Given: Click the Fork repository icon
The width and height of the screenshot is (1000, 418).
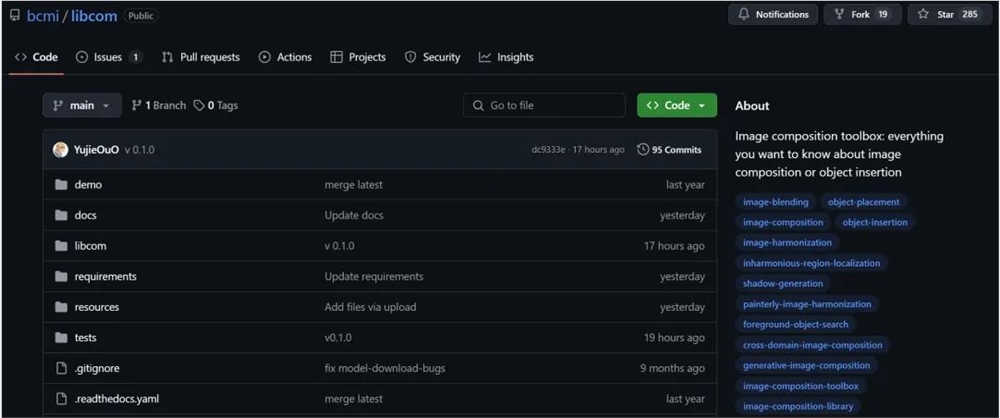Looking at the screenshot, I should click(x=839, y=15).
